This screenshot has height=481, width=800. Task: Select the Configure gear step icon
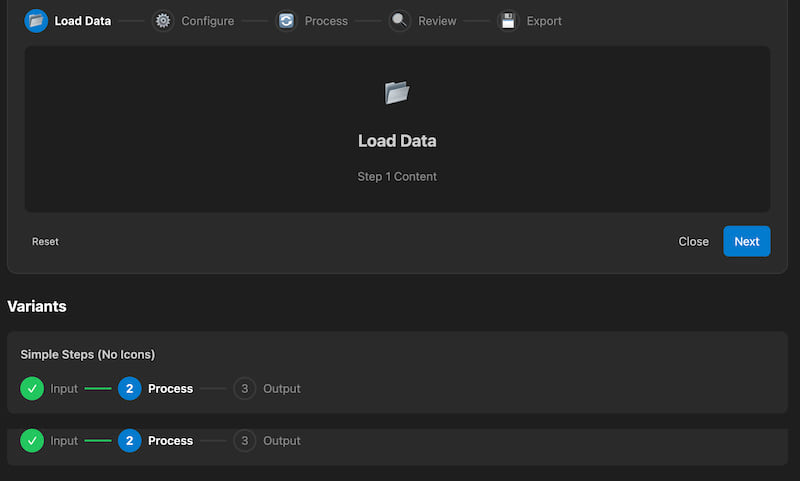pyautogui.click(x=163, y=21)
